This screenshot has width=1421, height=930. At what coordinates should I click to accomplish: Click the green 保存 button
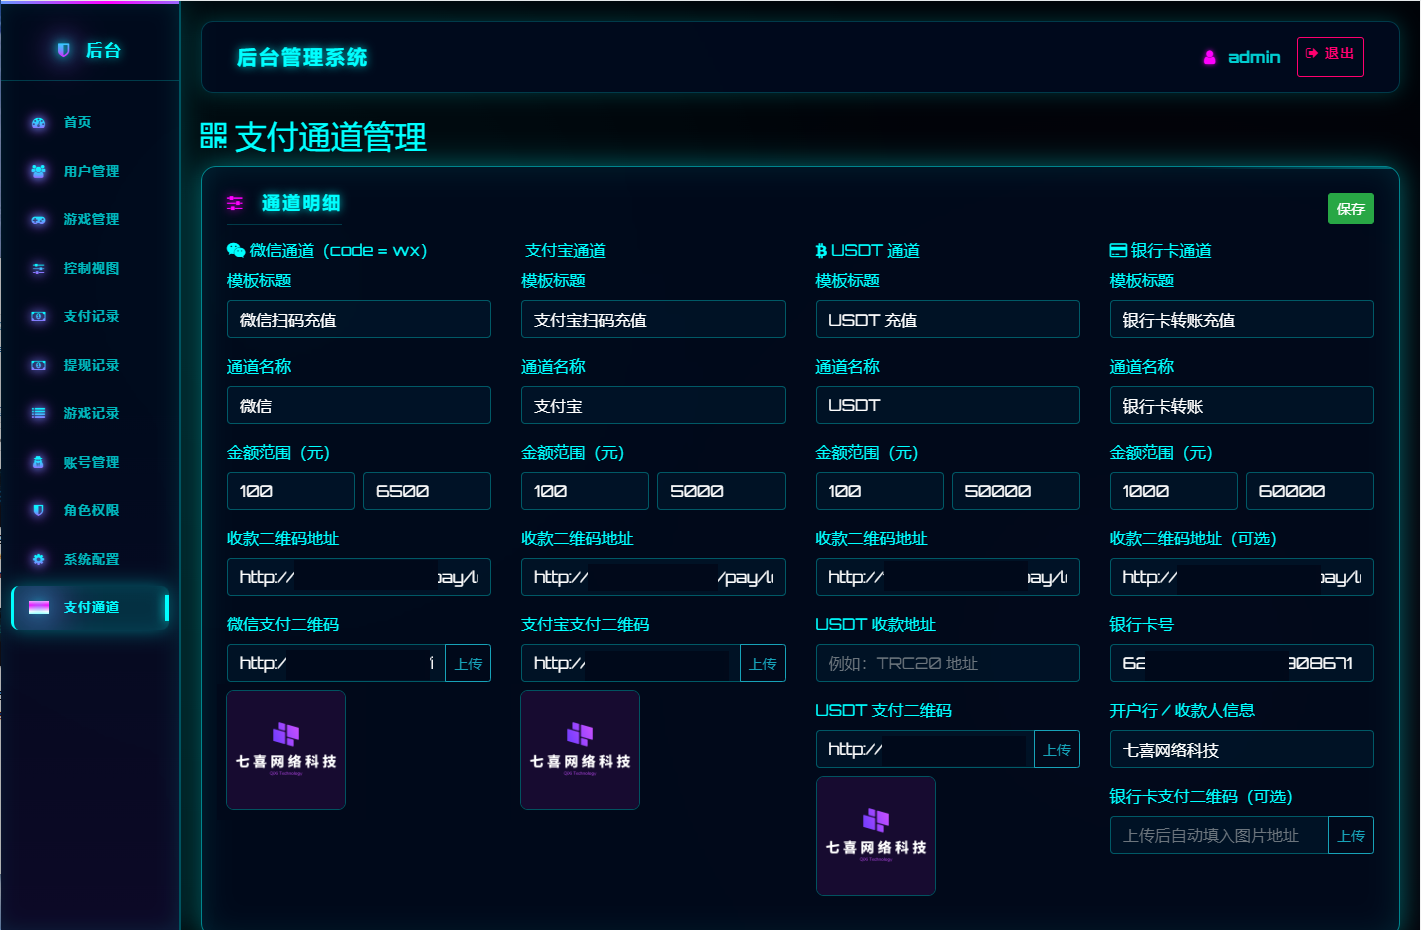(x=1350, y=209)
